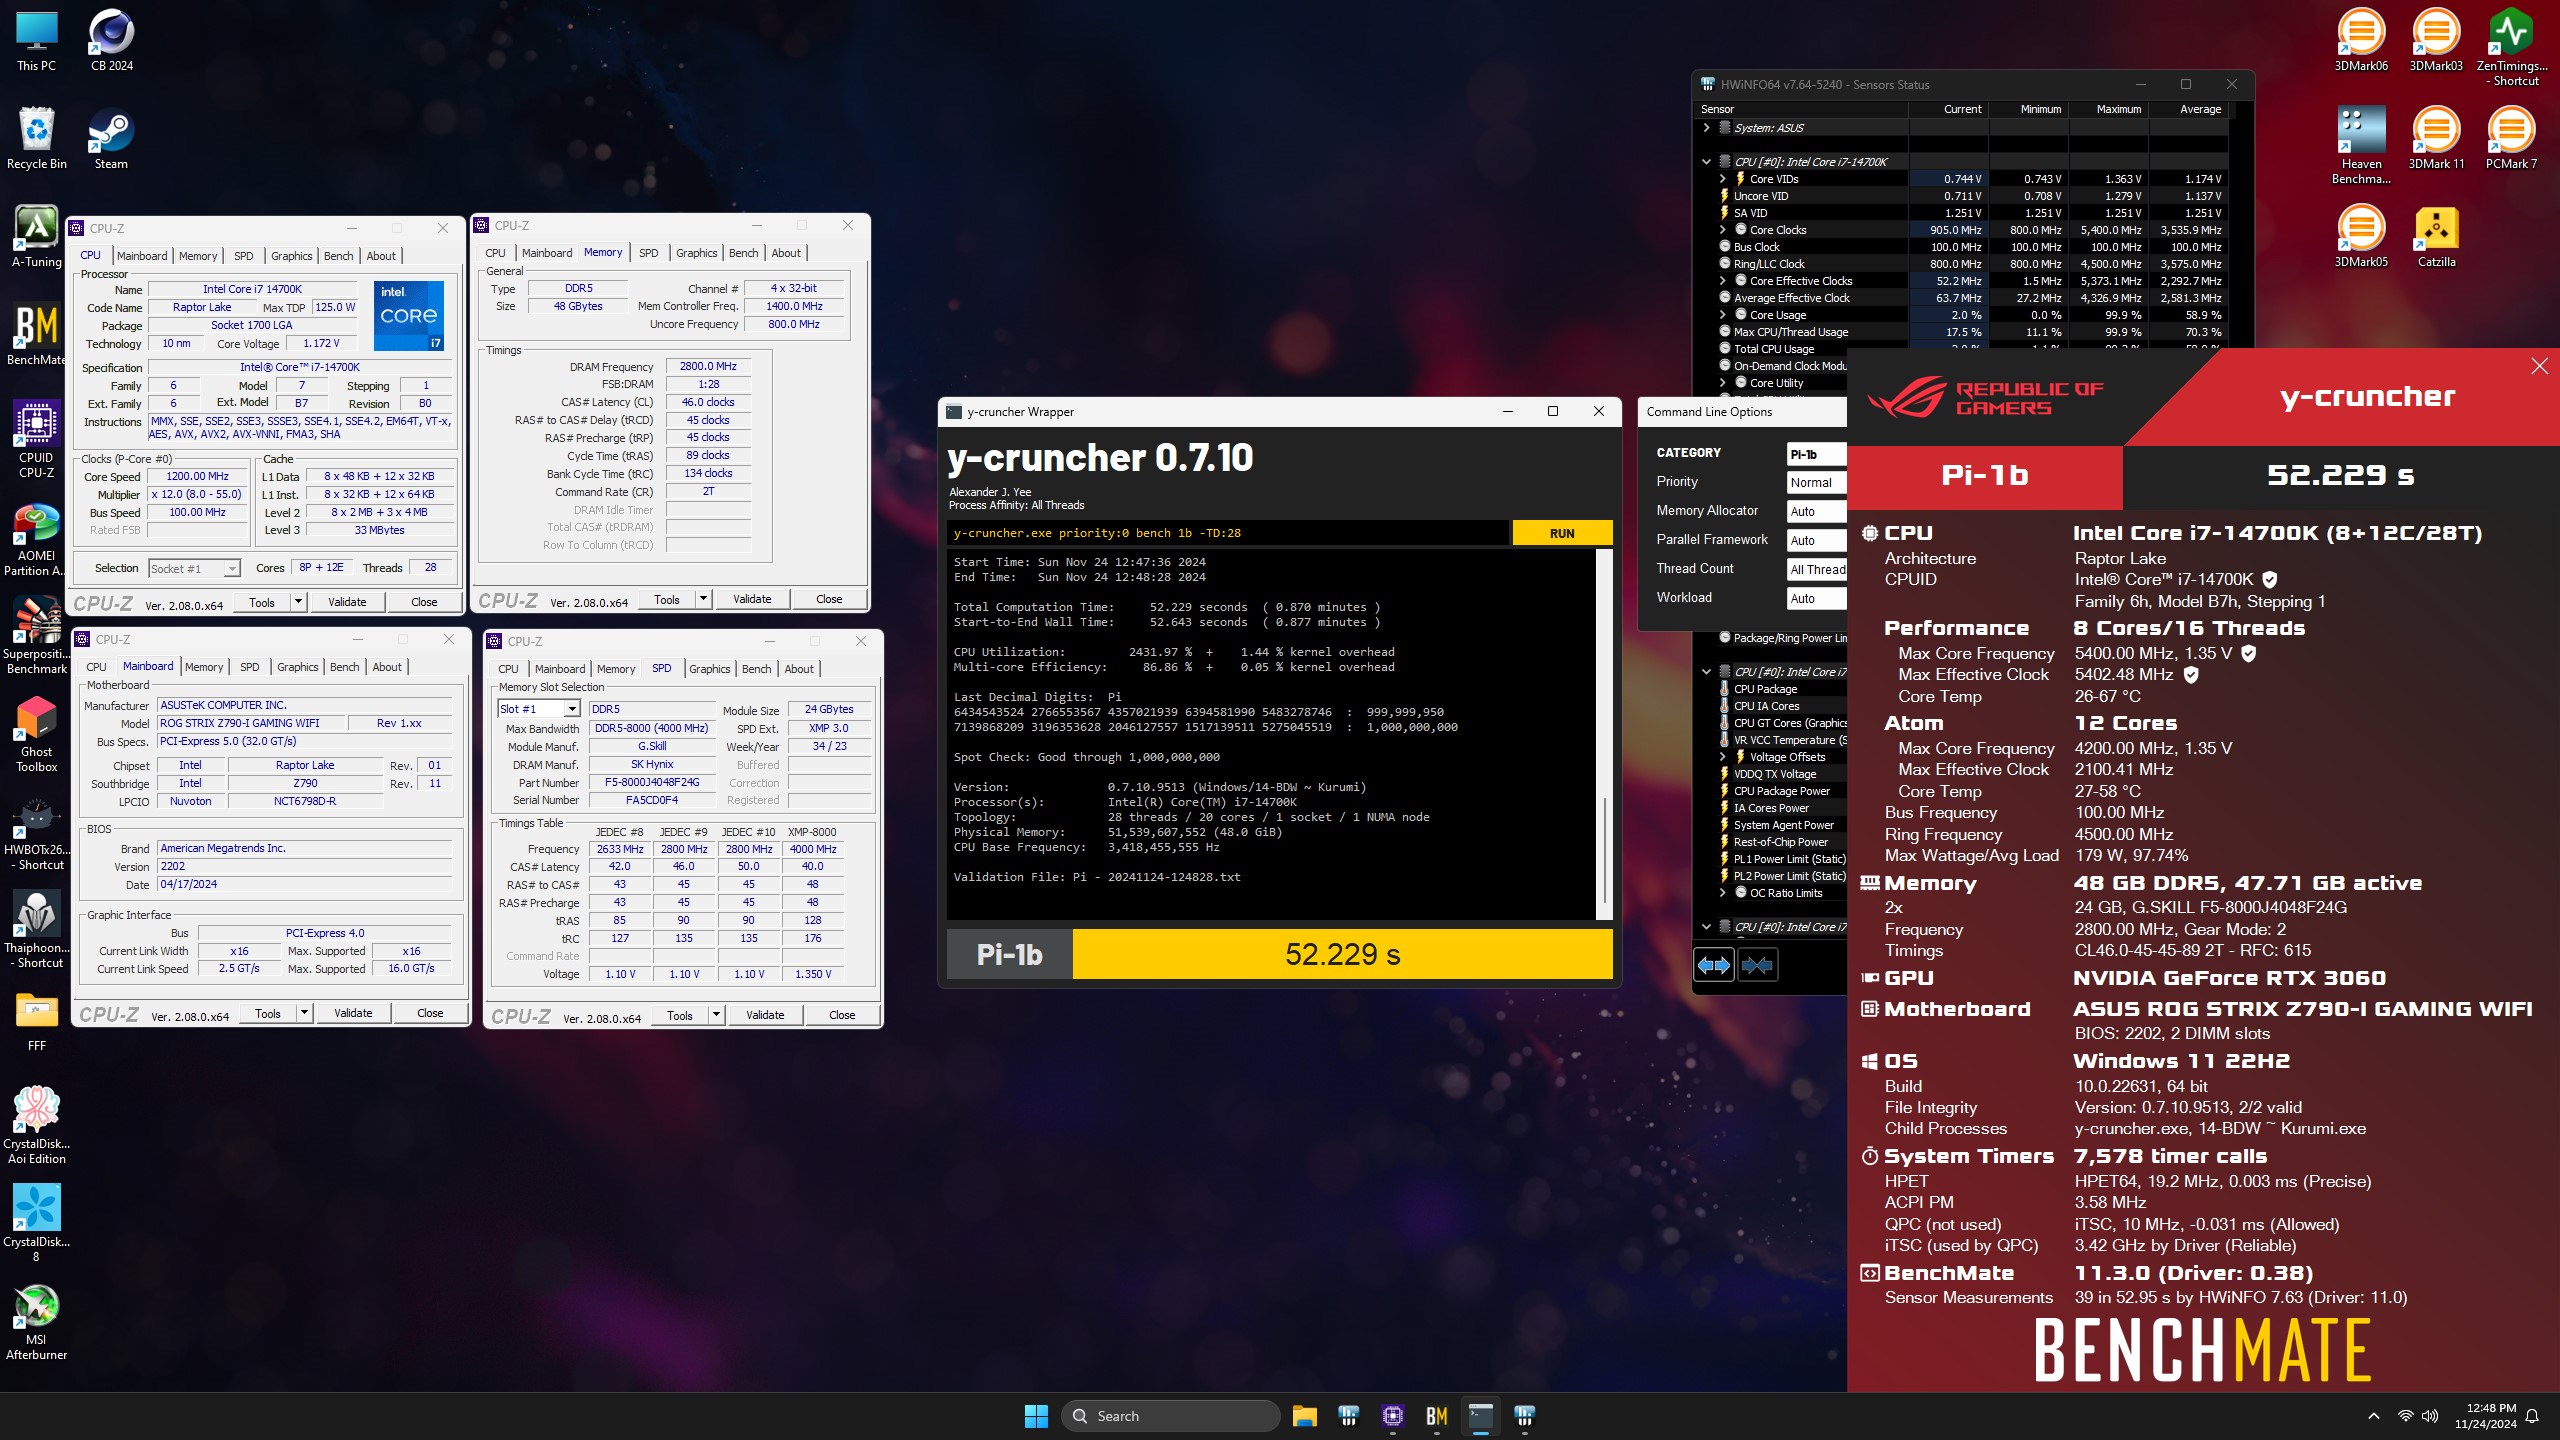Launch PCMark 7 desktop icon
This screenshot has height=1440, width=2560.
pyautogui.click(x=2511, y=139)
